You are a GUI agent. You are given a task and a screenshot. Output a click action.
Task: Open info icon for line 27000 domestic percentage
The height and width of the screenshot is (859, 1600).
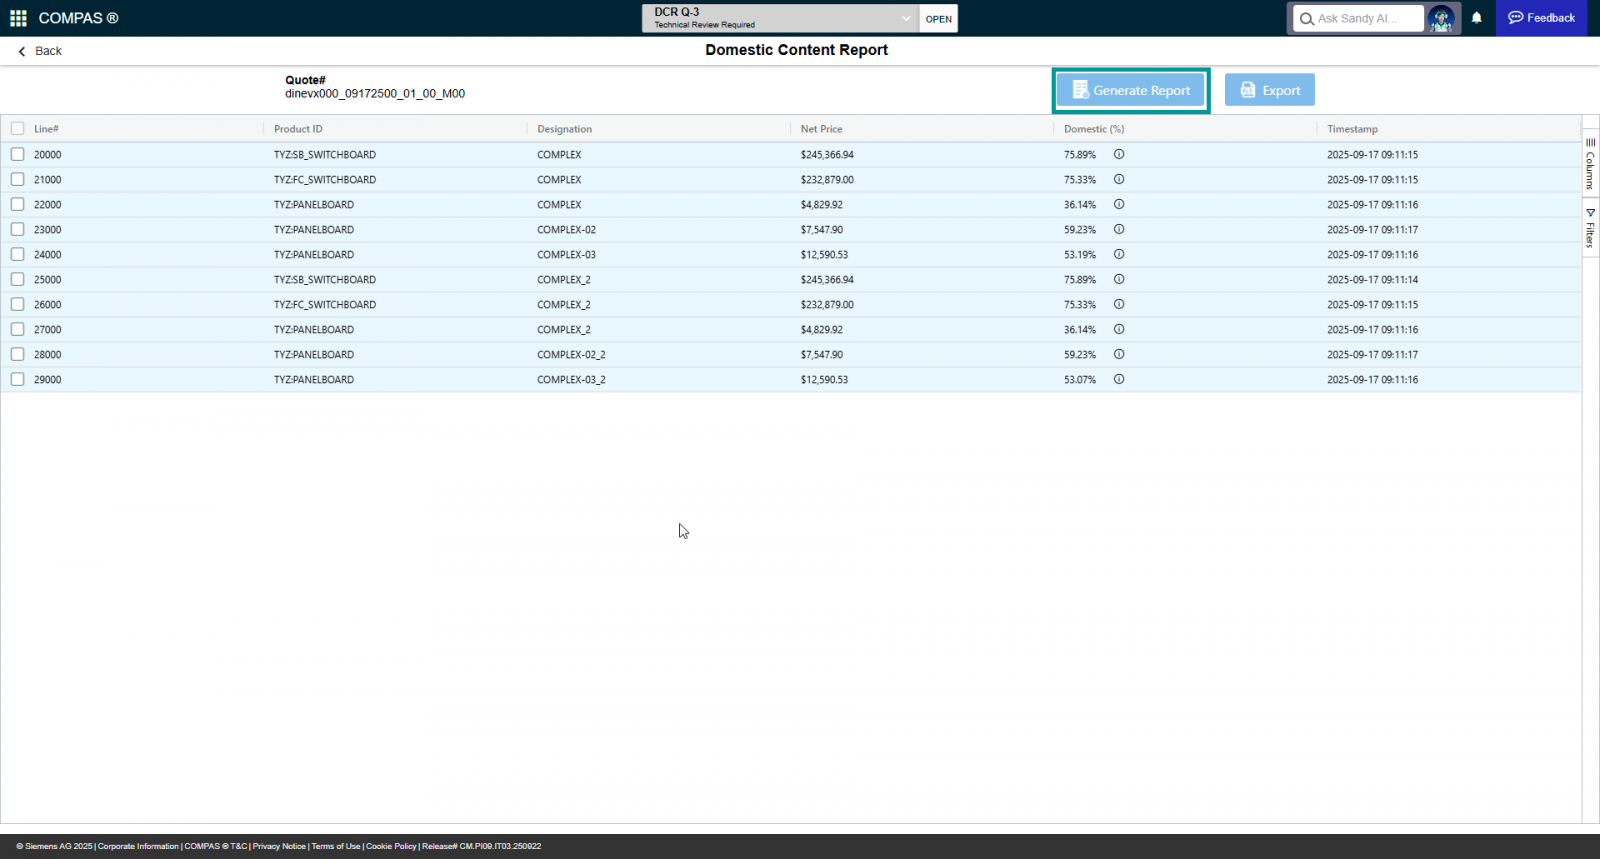coord(1119,329)
